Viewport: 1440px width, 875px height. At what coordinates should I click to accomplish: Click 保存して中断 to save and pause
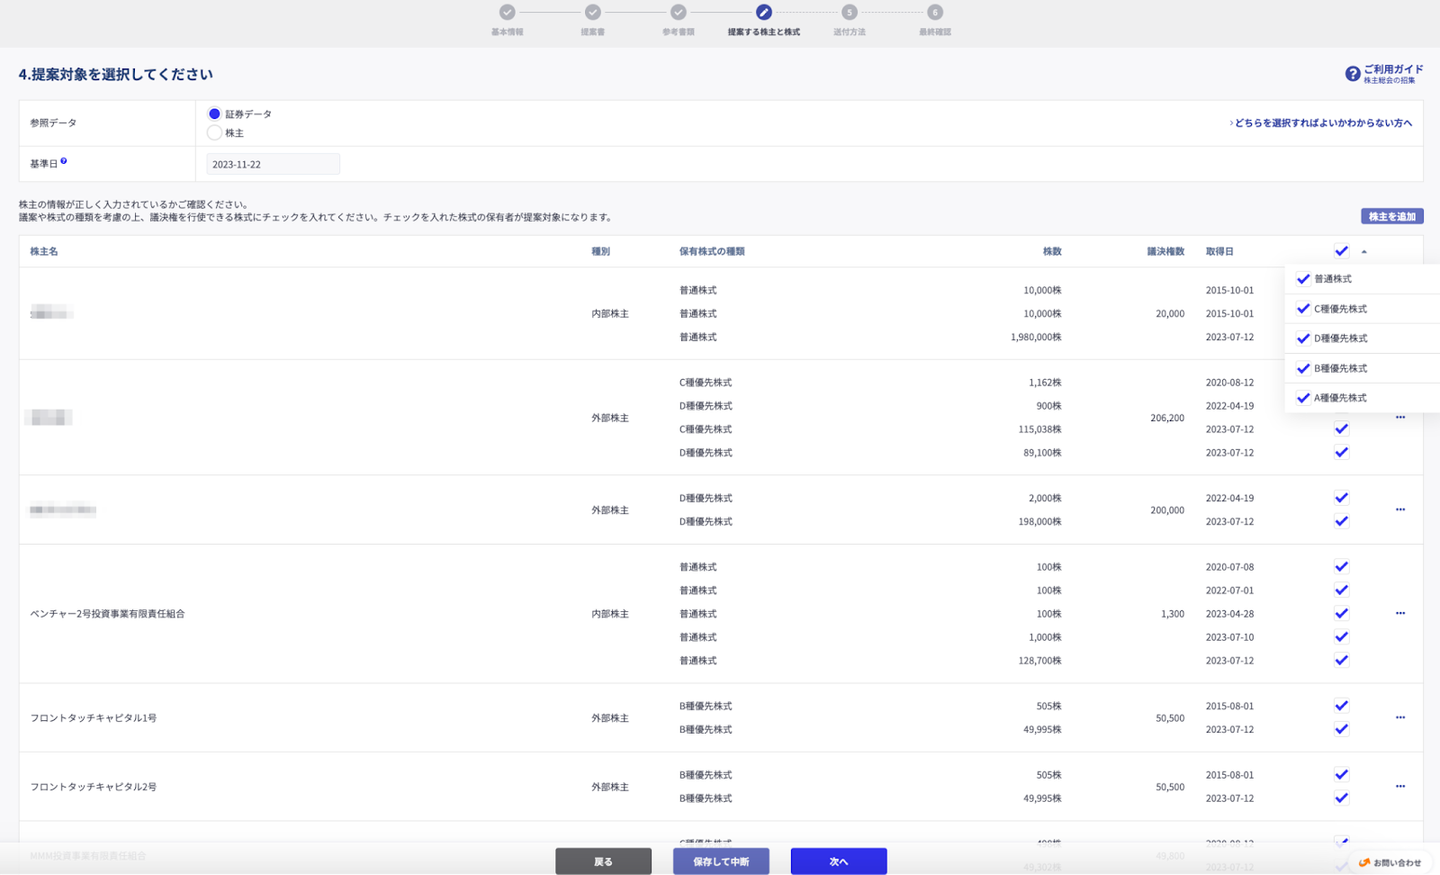pos(721,861)
